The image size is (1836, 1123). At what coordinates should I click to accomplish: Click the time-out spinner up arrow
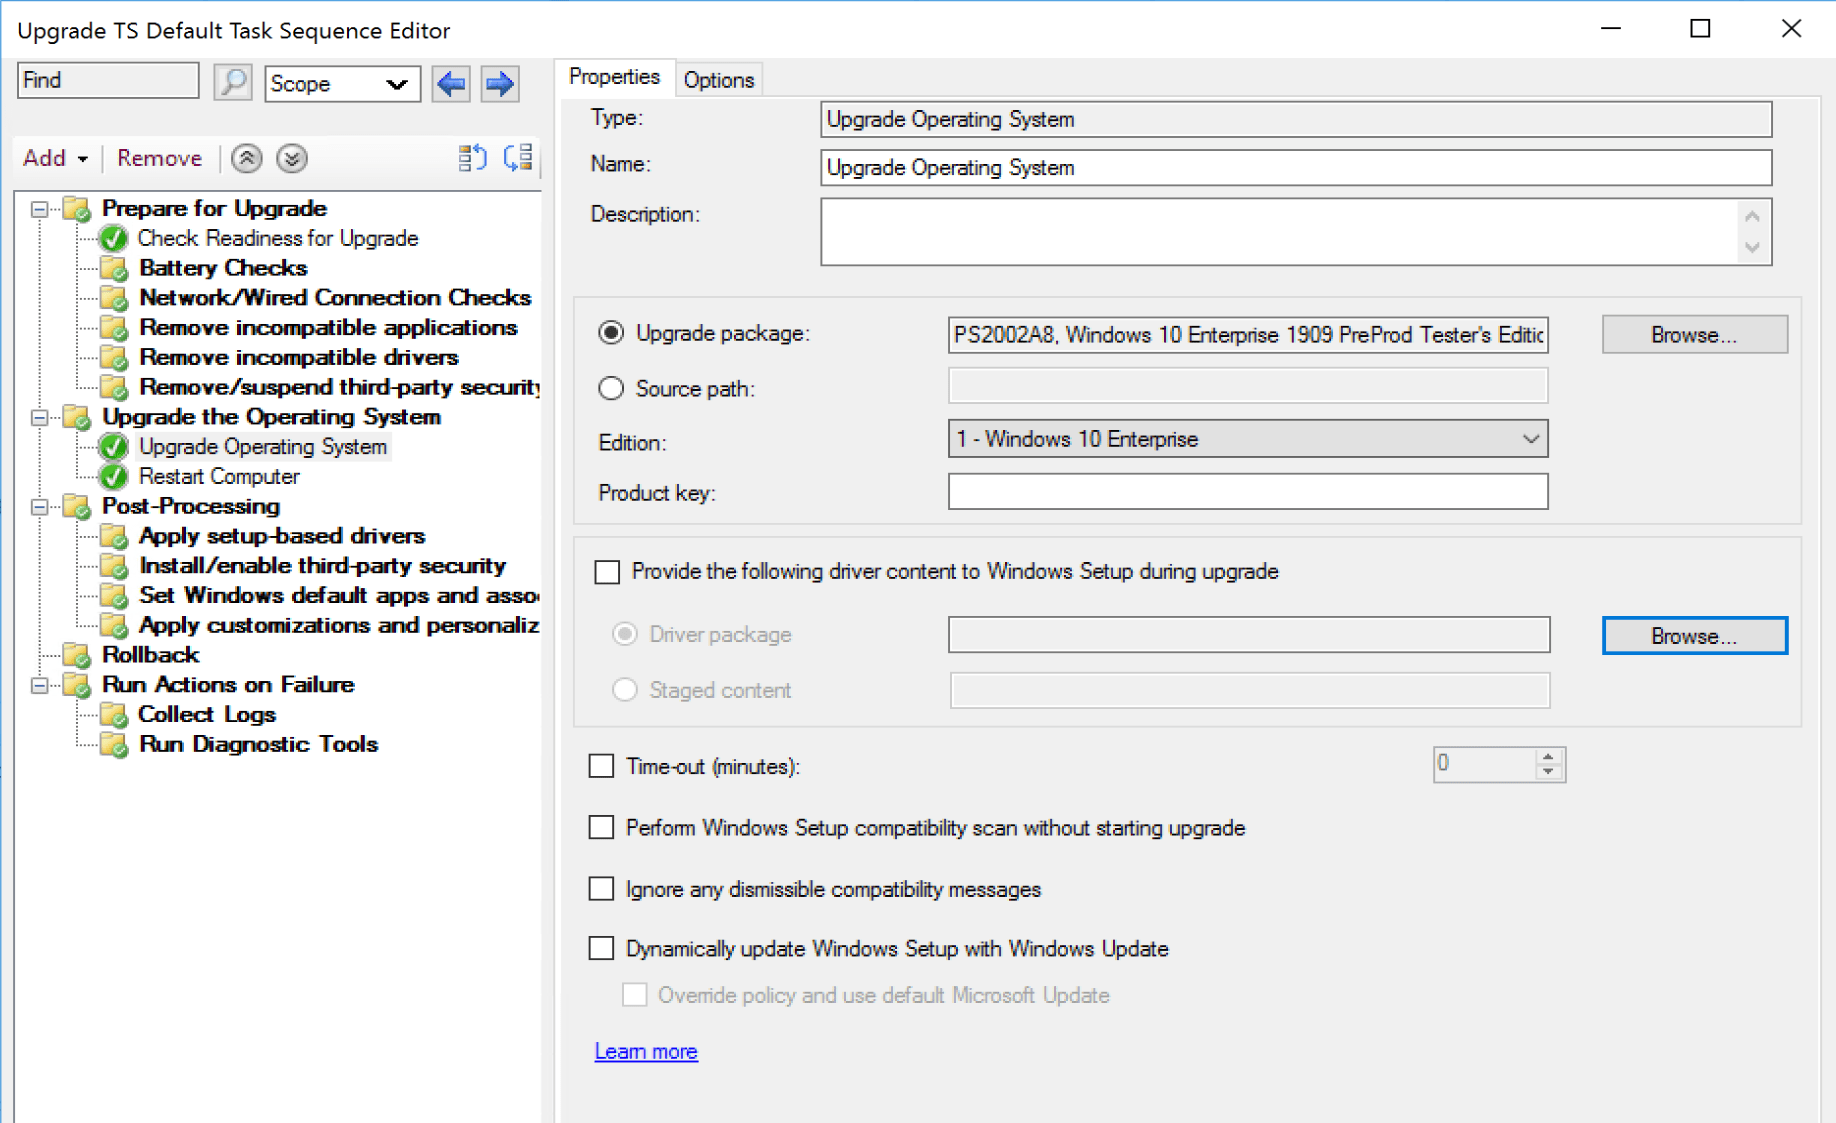point(1548,757)
